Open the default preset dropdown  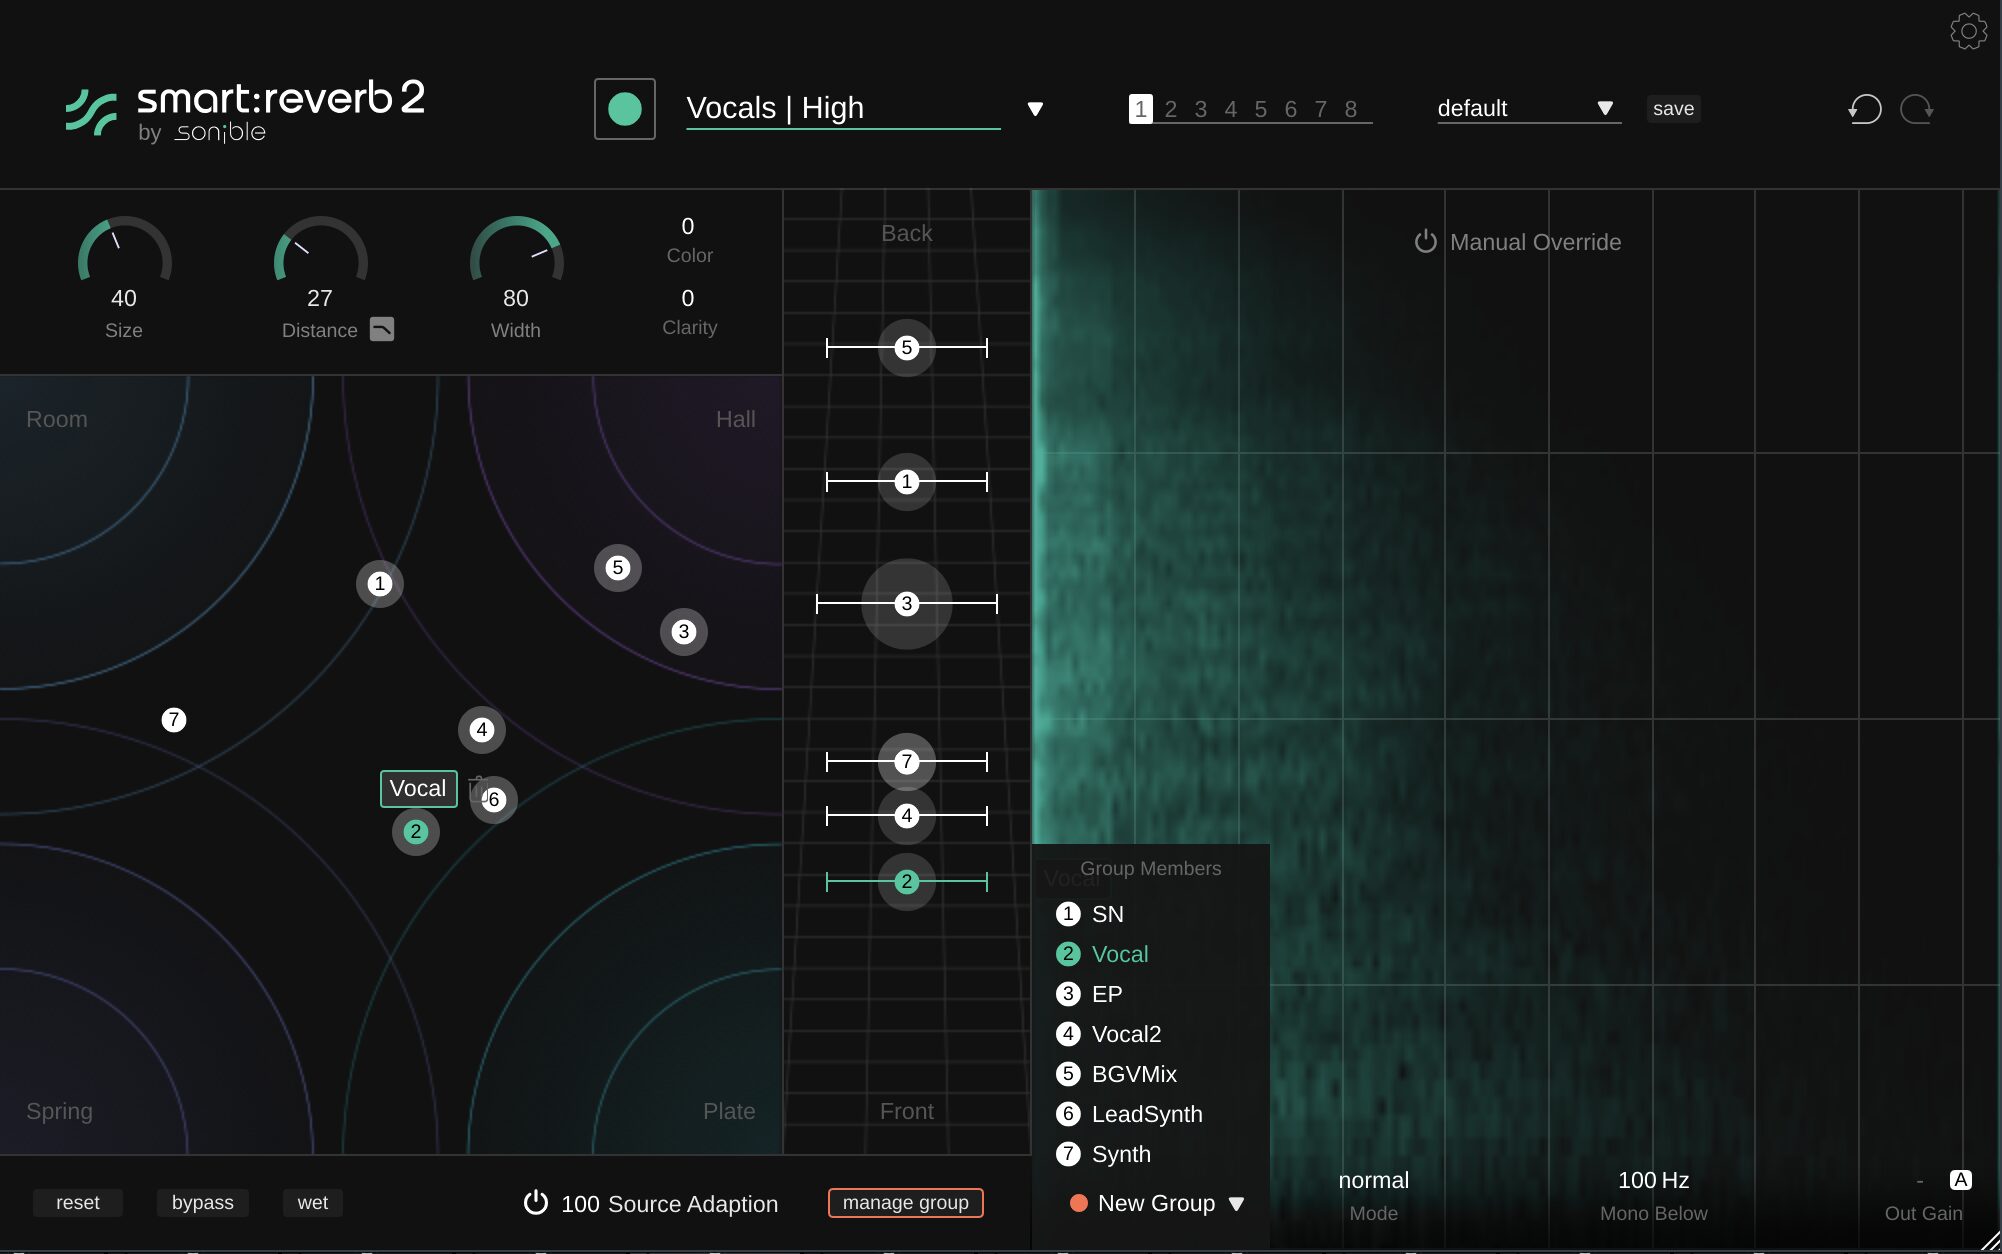tap(1604, 108)
